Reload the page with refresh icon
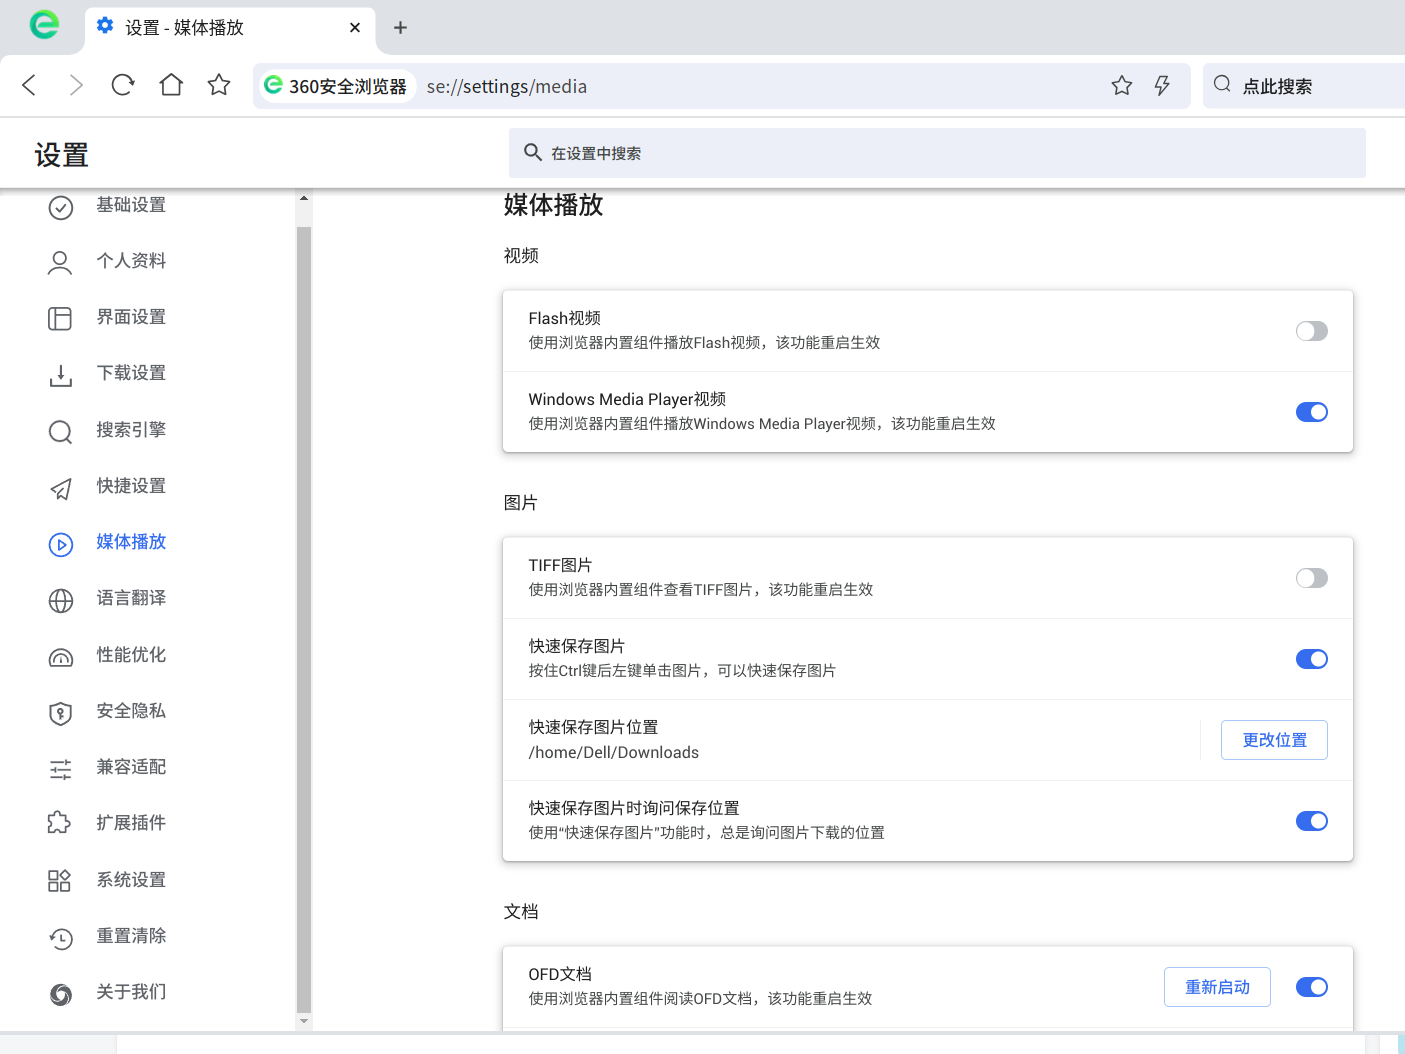The image size is (1405, 1054). click(123, 85)
